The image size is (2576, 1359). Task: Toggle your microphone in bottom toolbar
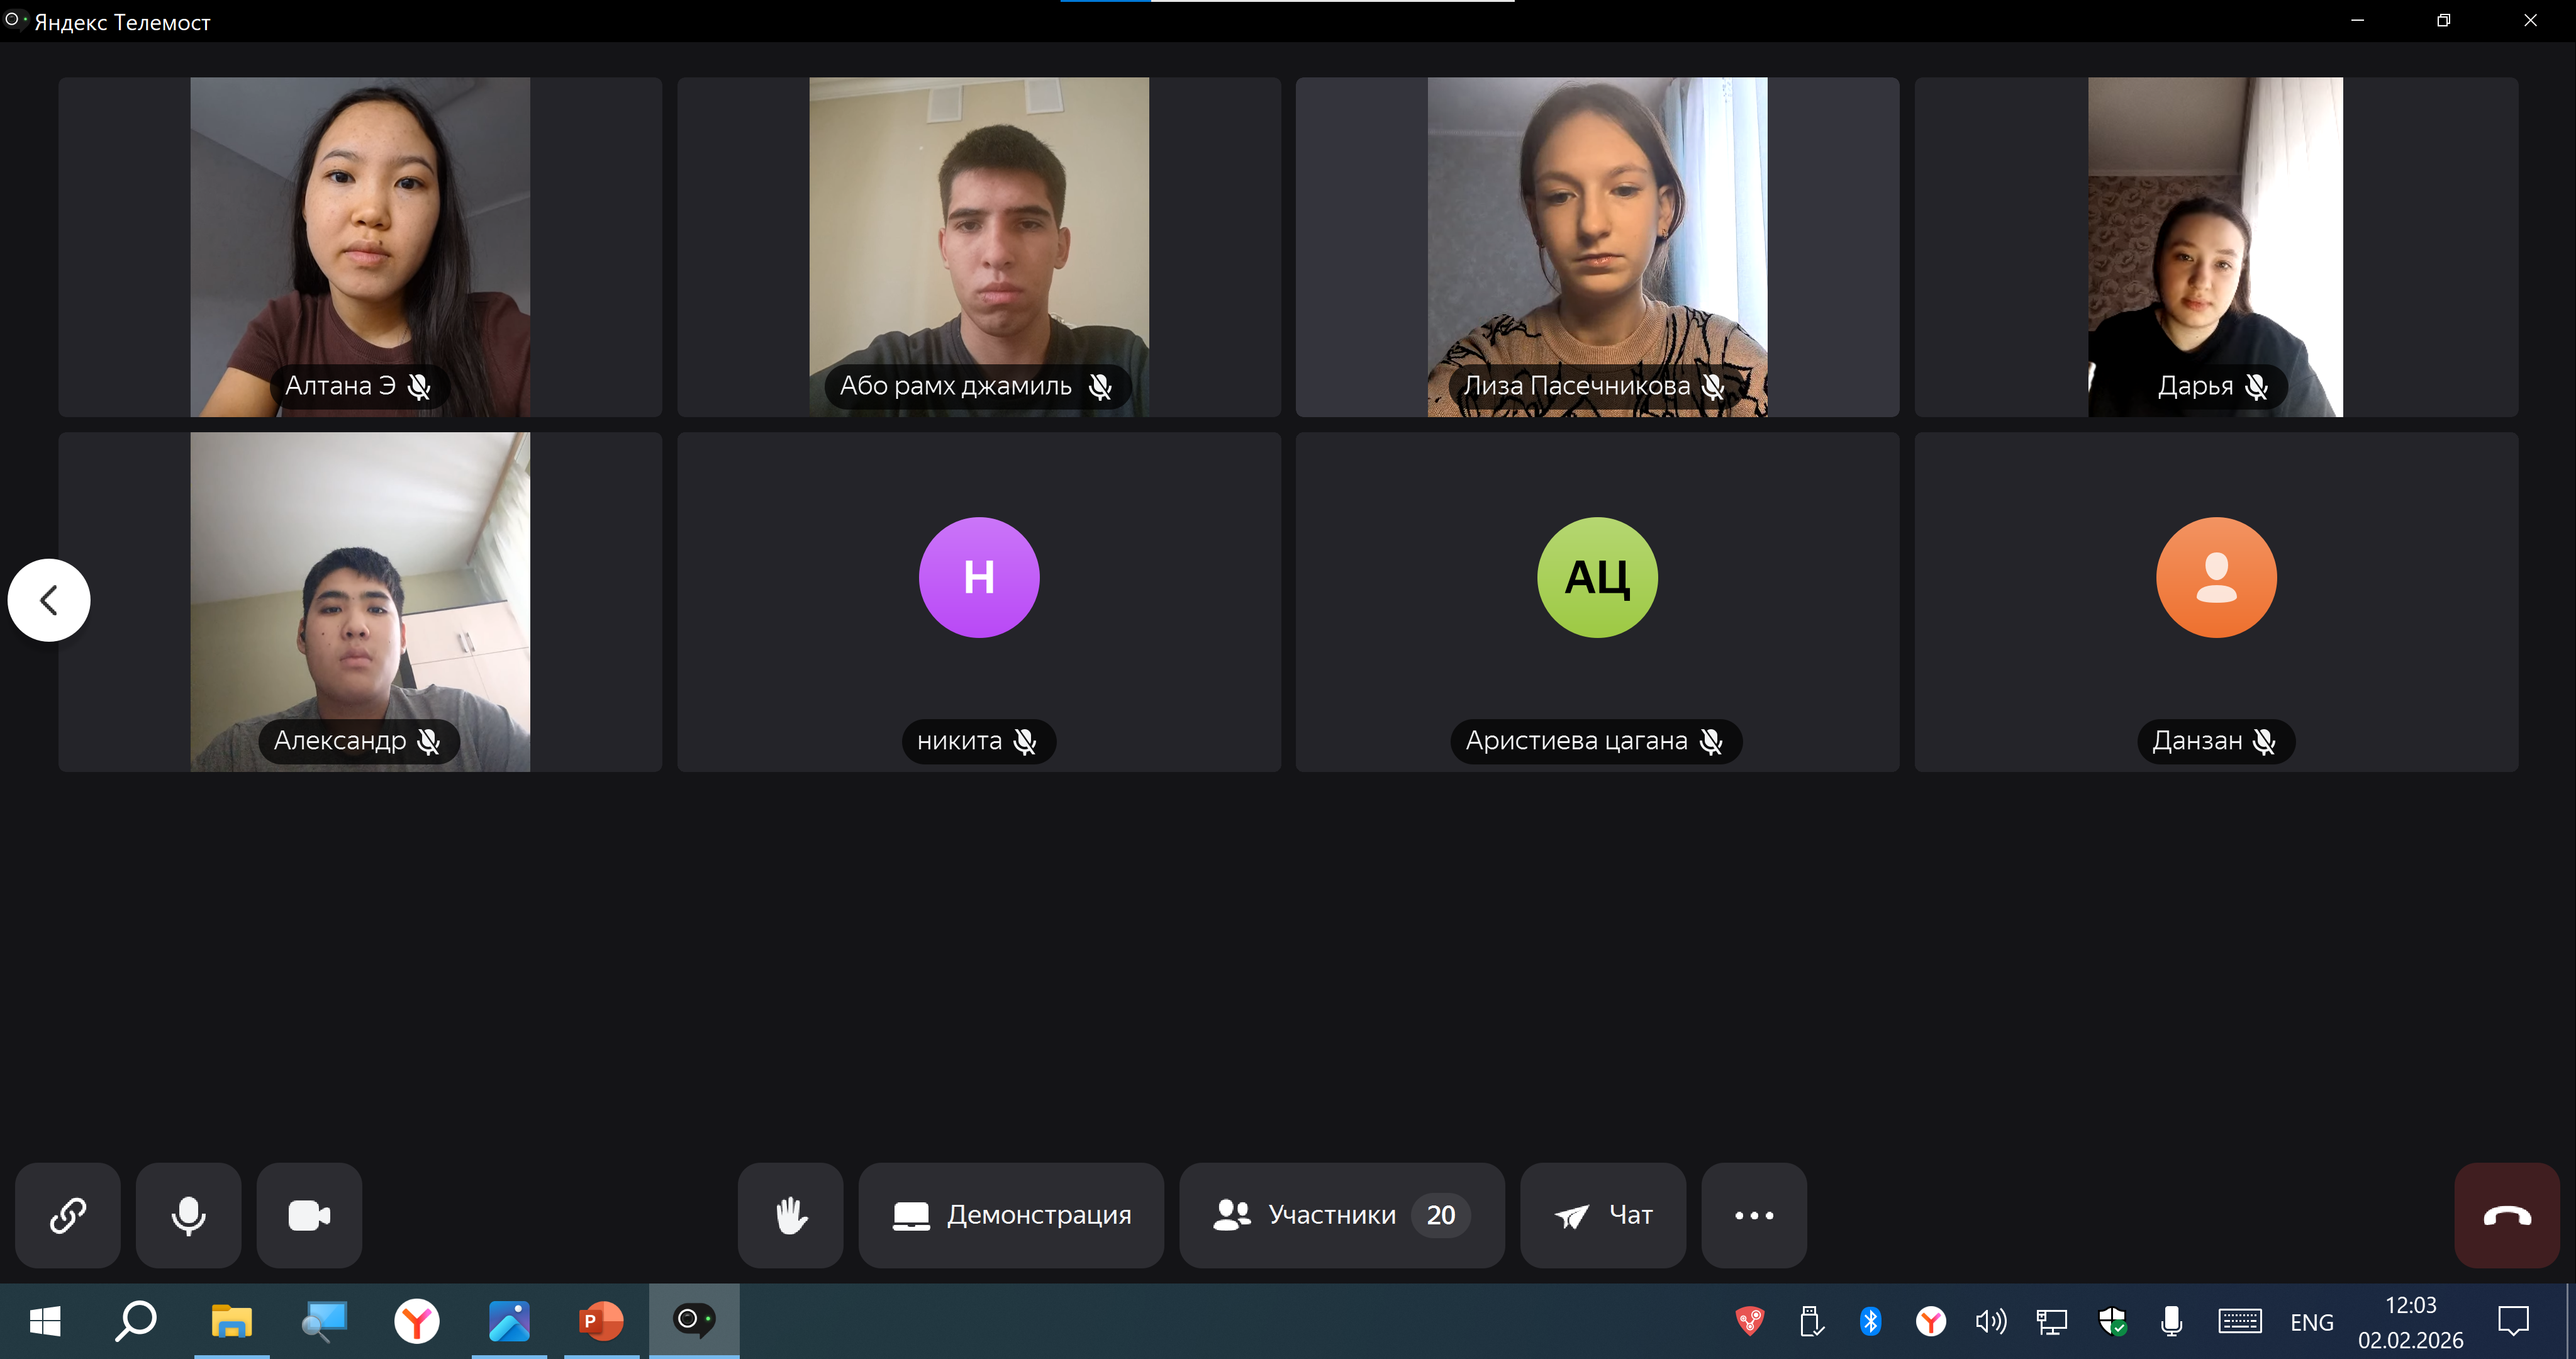coord(188,1215)
